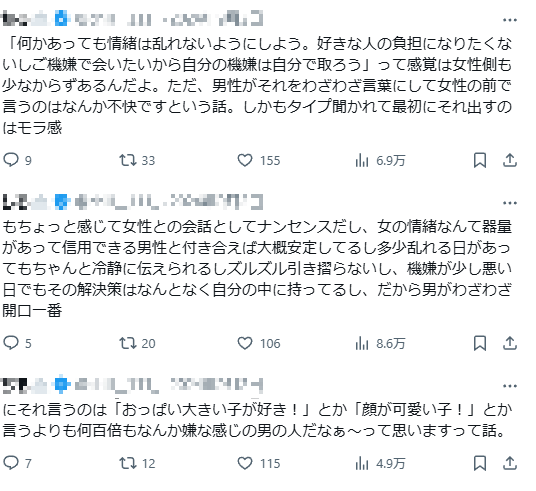Share the second tweet
The width and height of the screenshot is (536, 491).
pyautogui.click(x=510, y=343)
